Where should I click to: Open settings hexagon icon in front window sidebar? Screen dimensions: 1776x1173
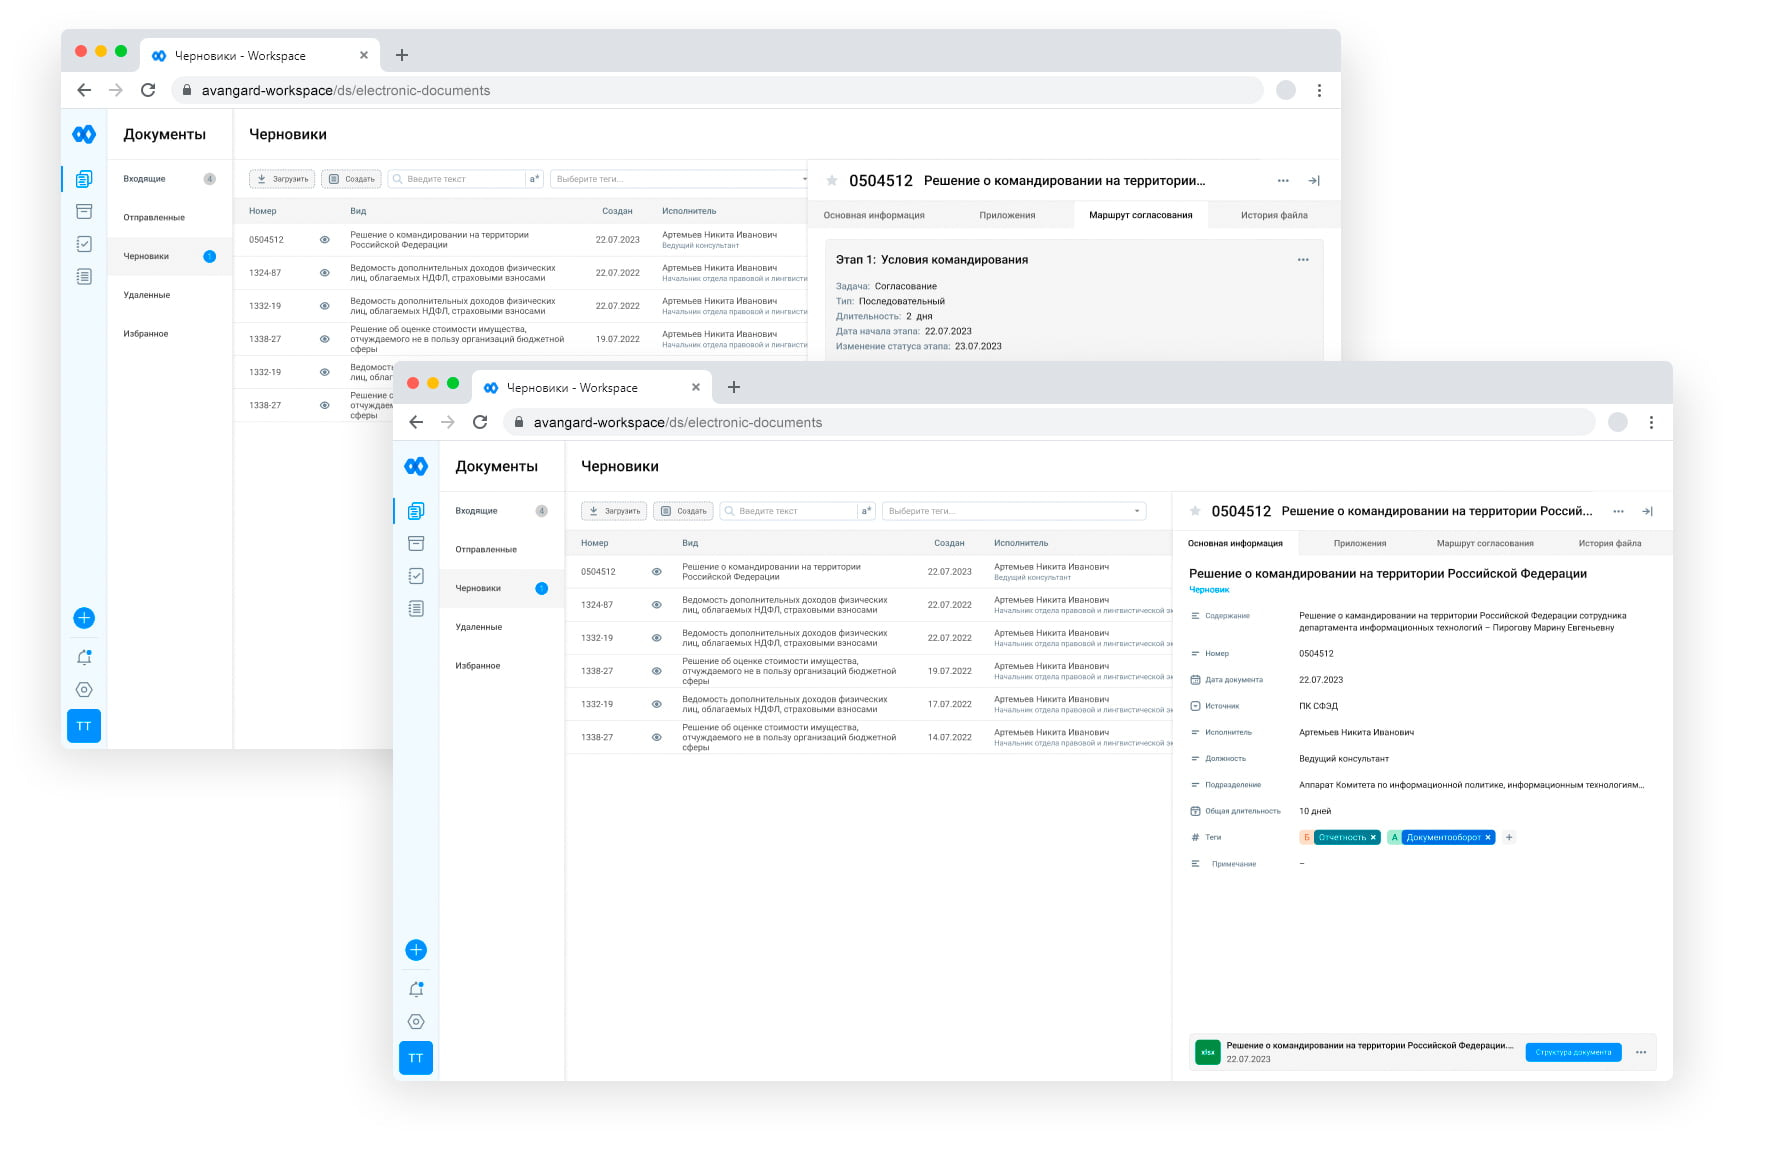416,1022
